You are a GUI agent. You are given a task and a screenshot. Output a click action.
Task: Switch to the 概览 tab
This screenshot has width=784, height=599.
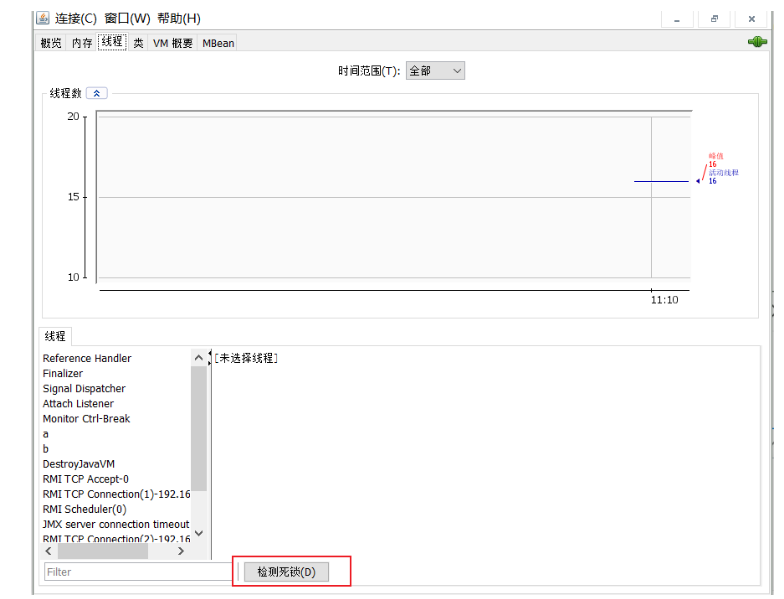click(x=51, y=43)
